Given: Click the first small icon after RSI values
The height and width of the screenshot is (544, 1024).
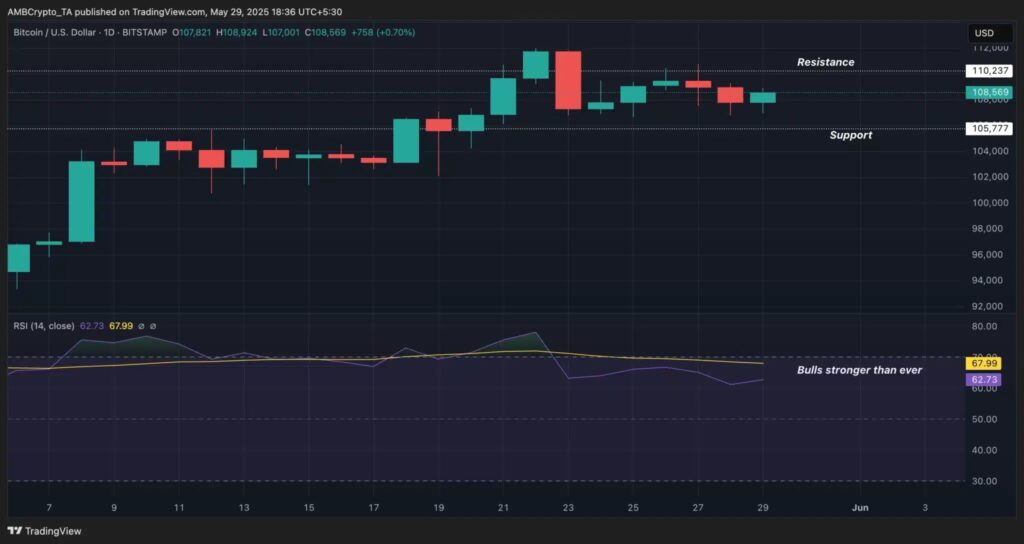Looking at the screenshot, I should click(x=141, y=326).
